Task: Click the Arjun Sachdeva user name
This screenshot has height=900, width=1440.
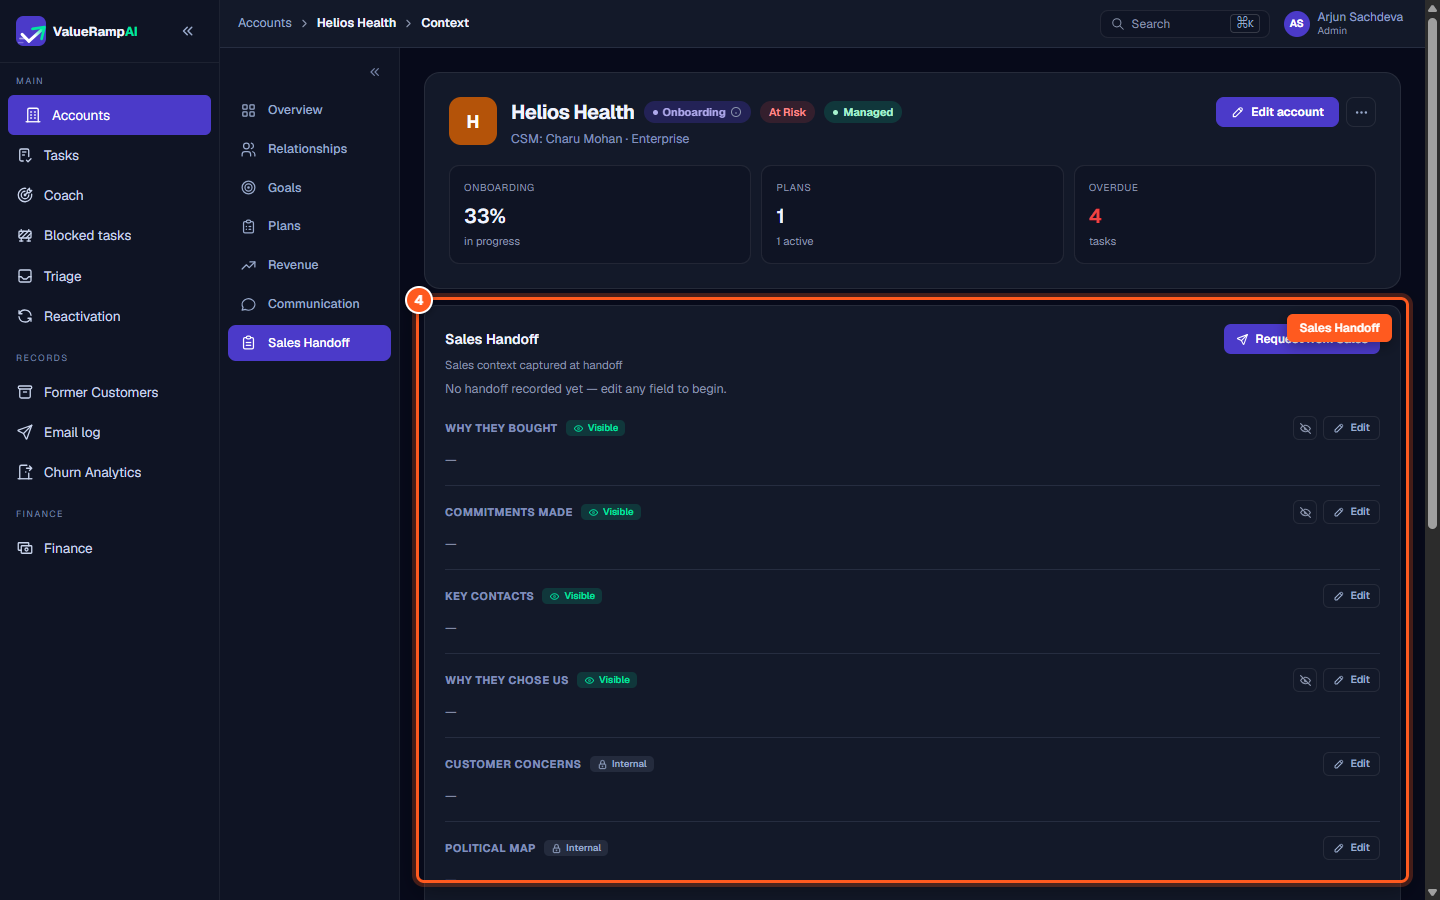Action: point(1360,17)
